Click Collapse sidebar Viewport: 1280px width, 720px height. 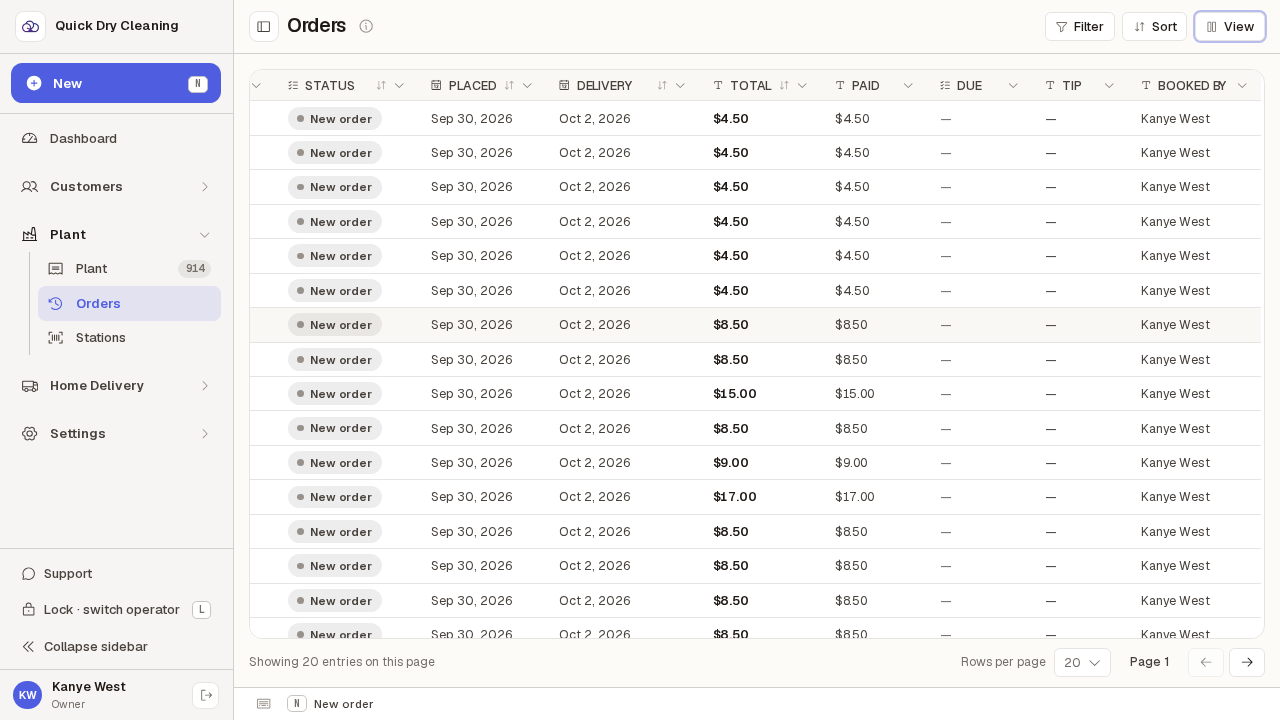116,646
